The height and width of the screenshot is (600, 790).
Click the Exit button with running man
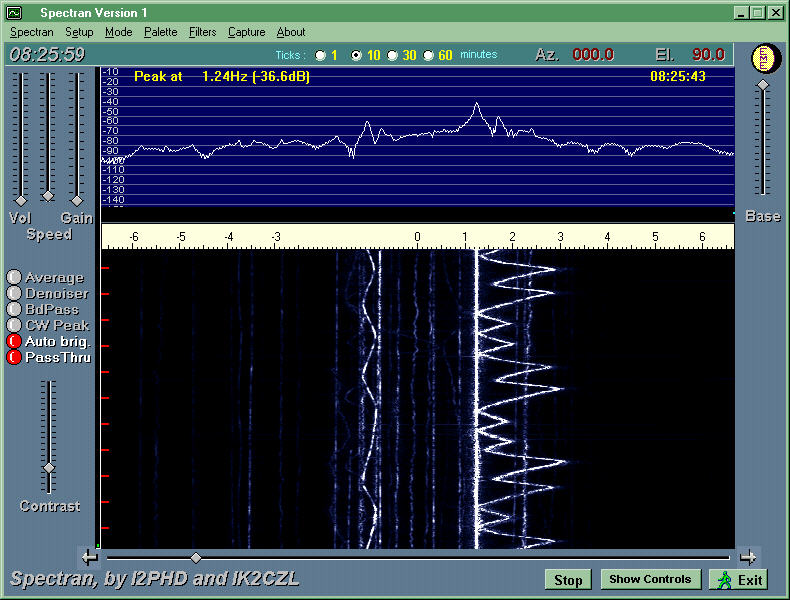[739, 580]
